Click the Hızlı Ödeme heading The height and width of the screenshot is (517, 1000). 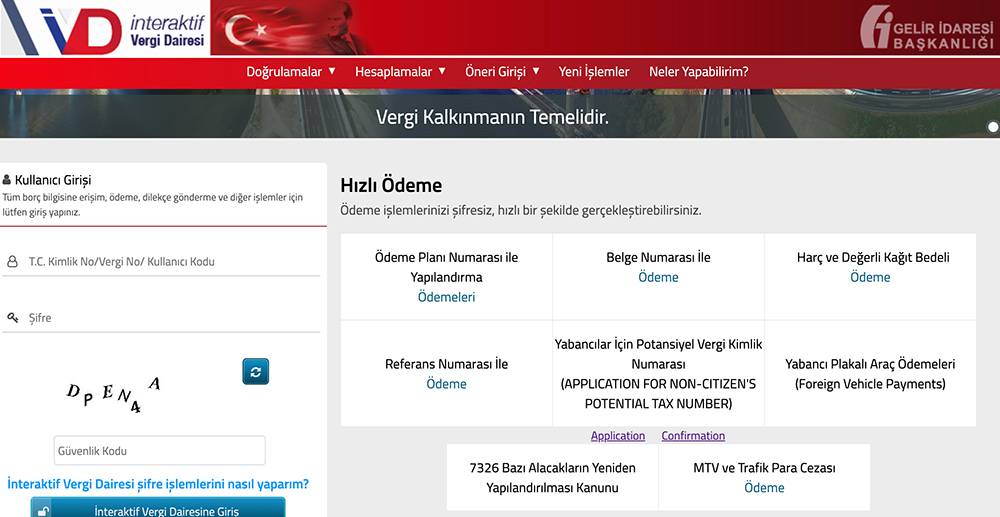pyautogui.click(x=391, y=186)
